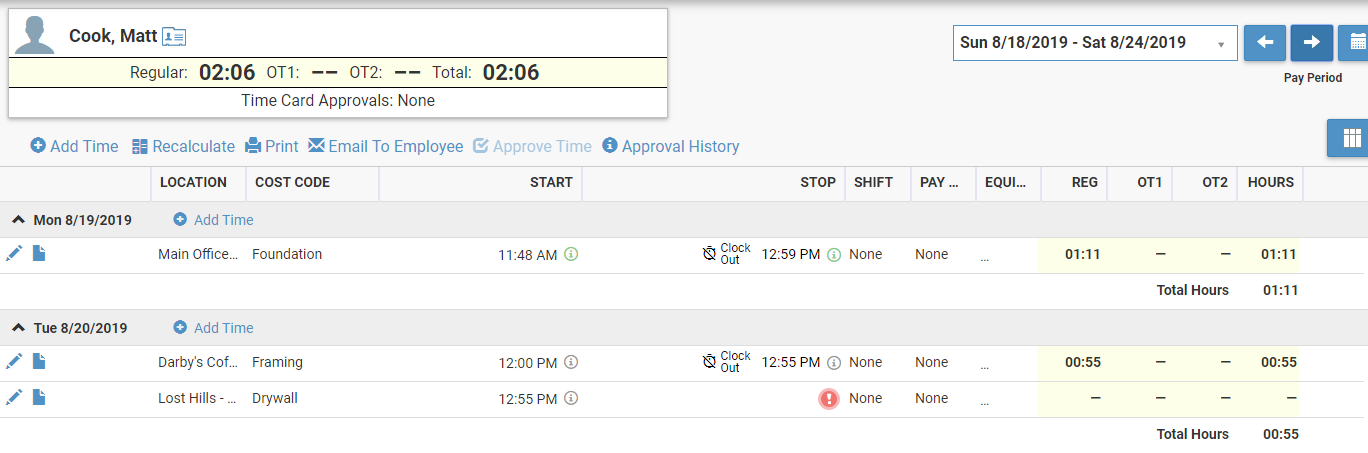Image resolution: width=1368 pixels, height=453 pixels.
Task: Open the calendar date picker icon
Action: point(1357,43)
